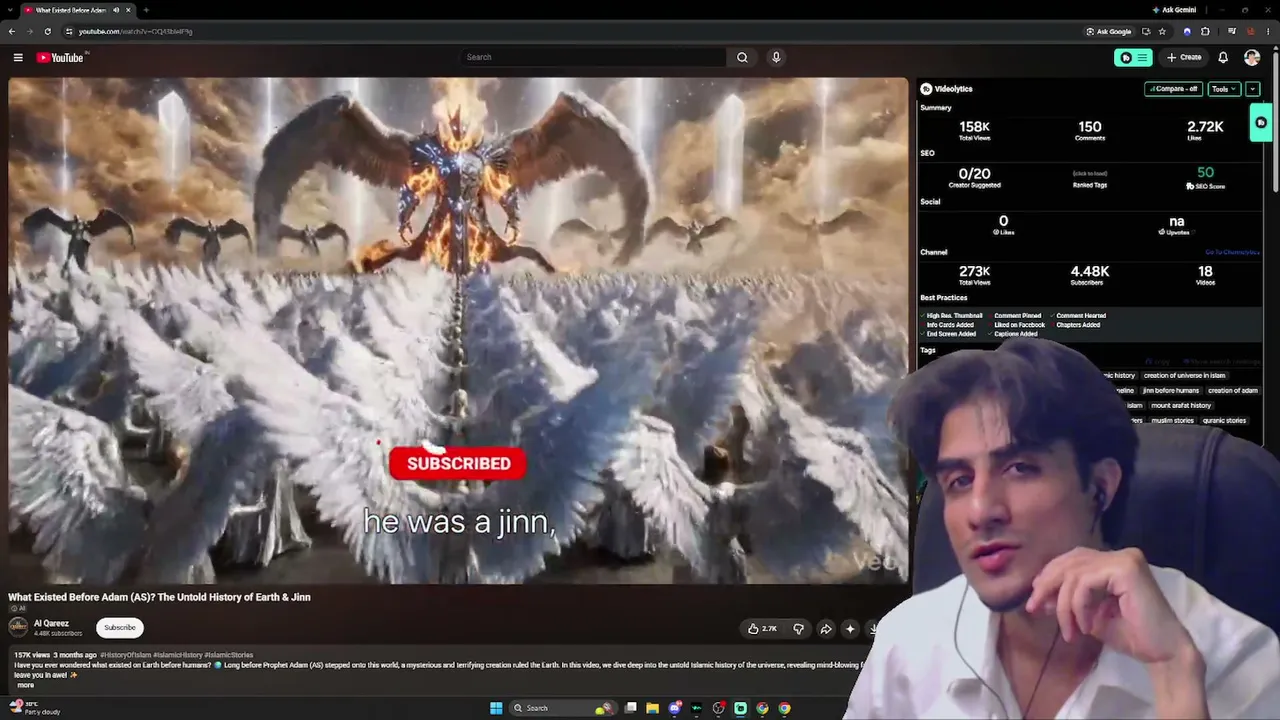Select the 'quranic stories' tag

click(x=1224, y=421)
